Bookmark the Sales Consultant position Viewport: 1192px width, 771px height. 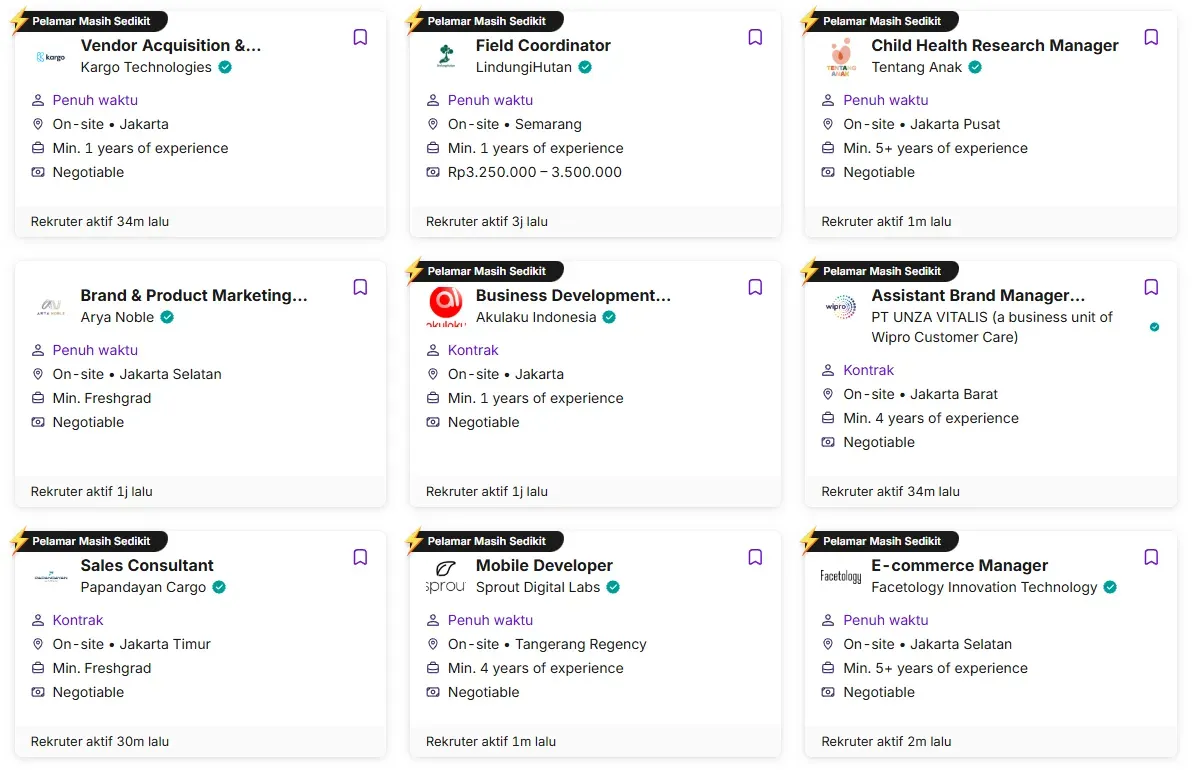pos(360,557)
